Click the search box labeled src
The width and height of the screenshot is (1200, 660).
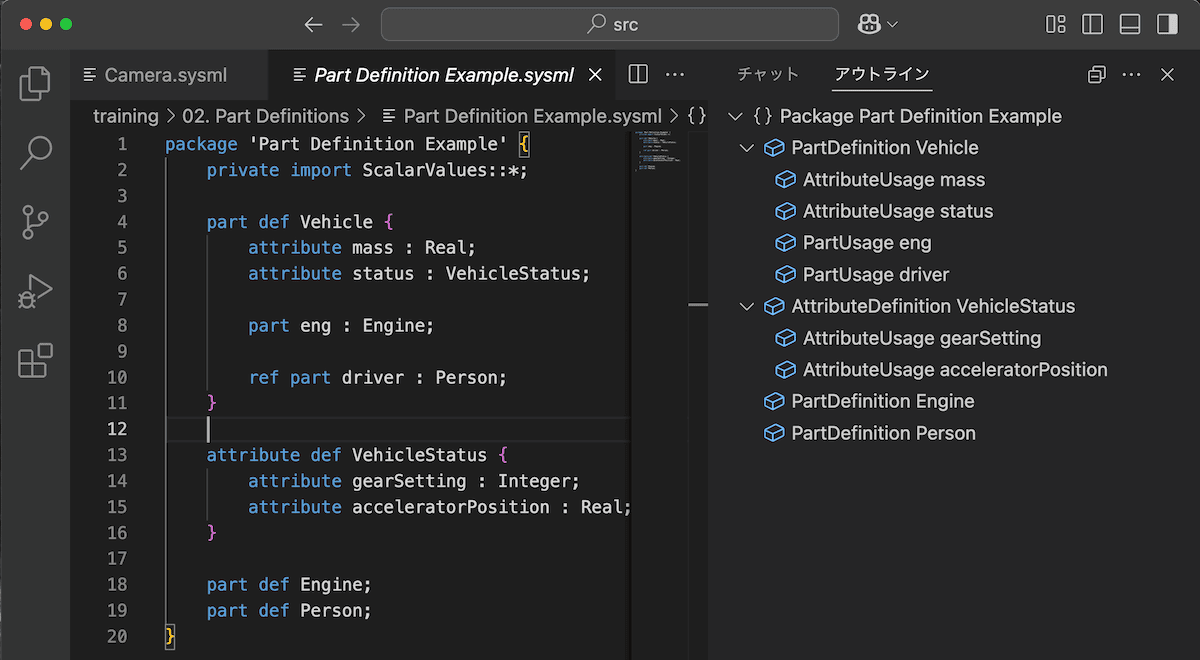point(610,24)
